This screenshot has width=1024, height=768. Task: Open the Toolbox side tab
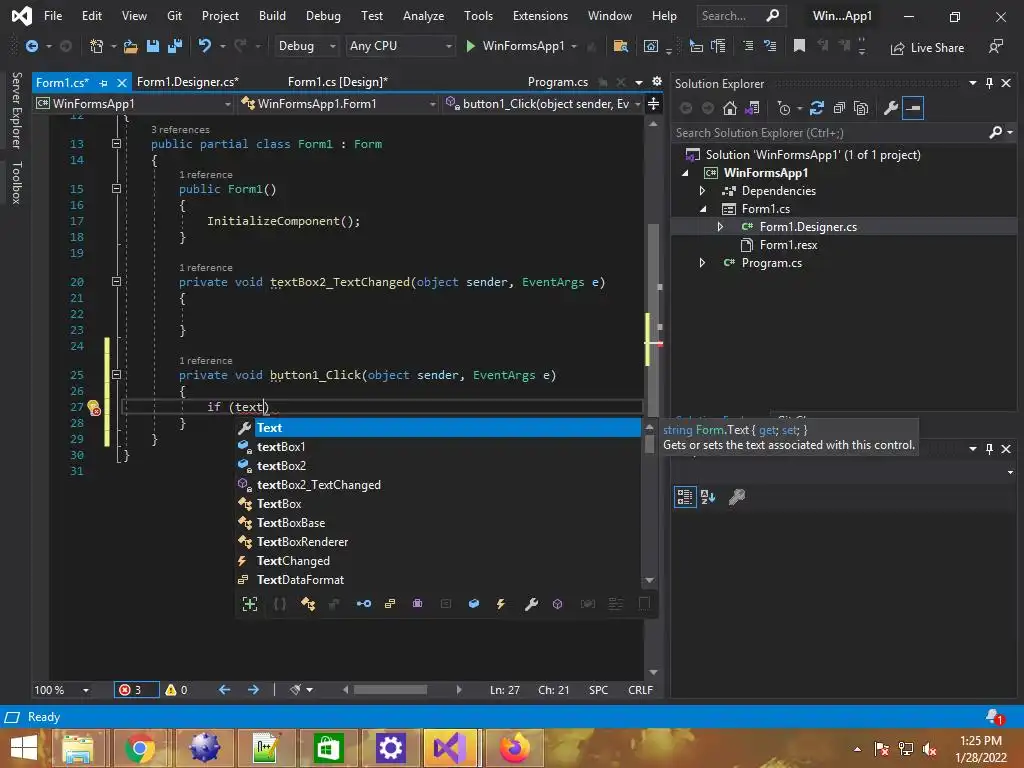click(16, 183)
